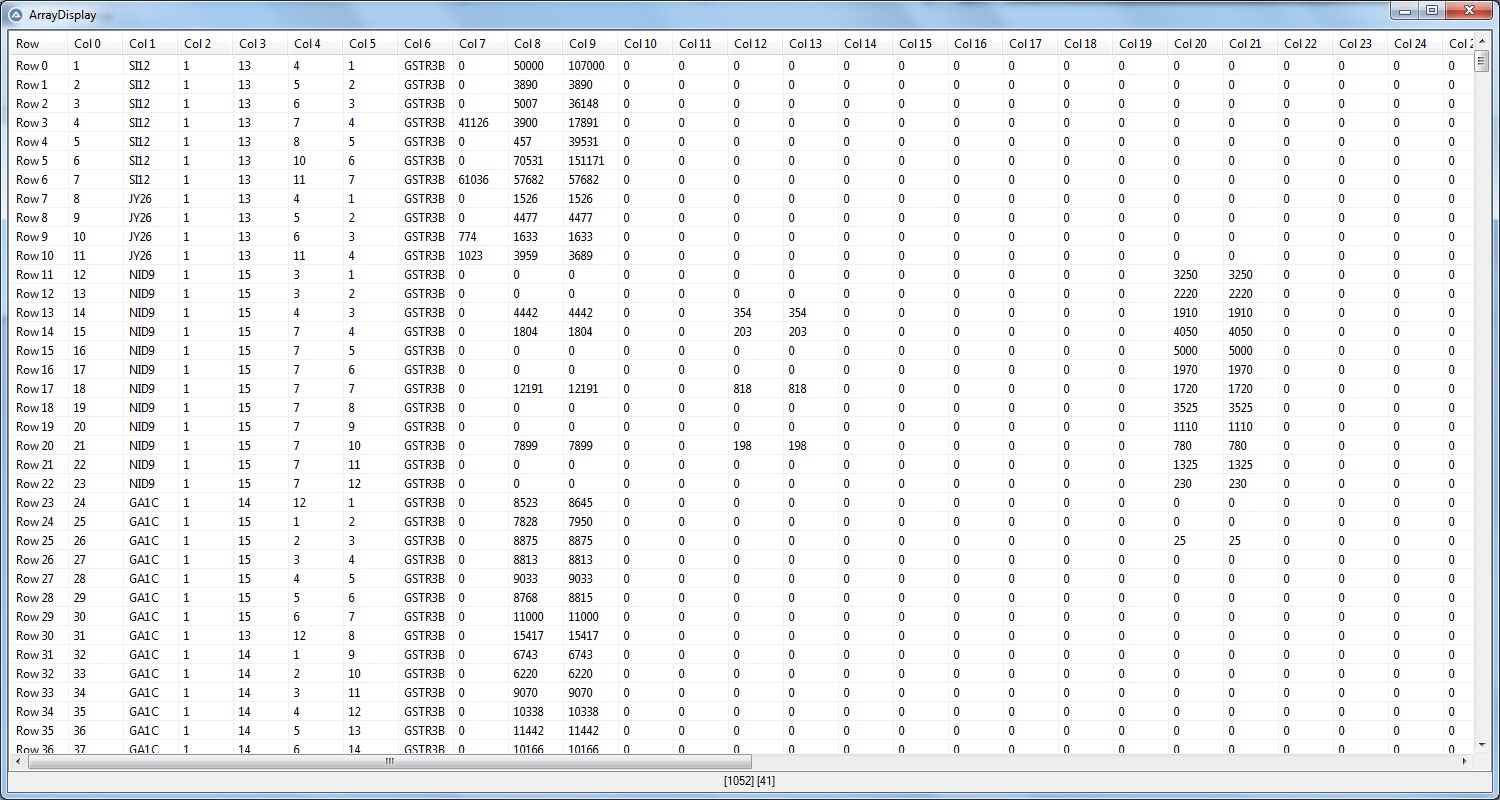Click cell 41126 in Col 7
The height and width of the screenshot is (800, 1500).
(x=474, y=123)
